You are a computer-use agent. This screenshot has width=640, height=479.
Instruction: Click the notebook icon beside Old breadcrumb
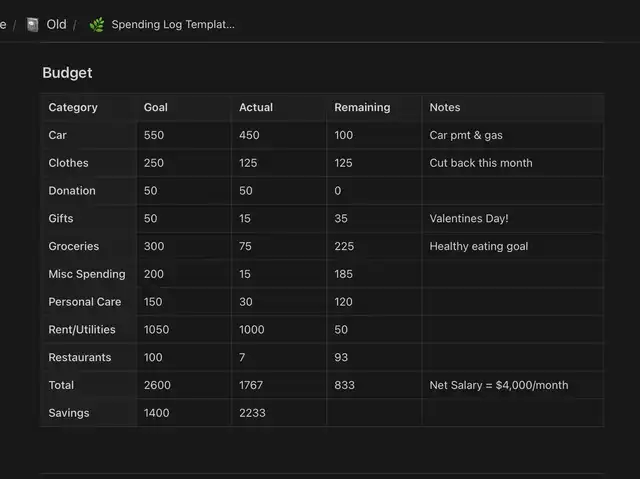(x=33, y=24)
